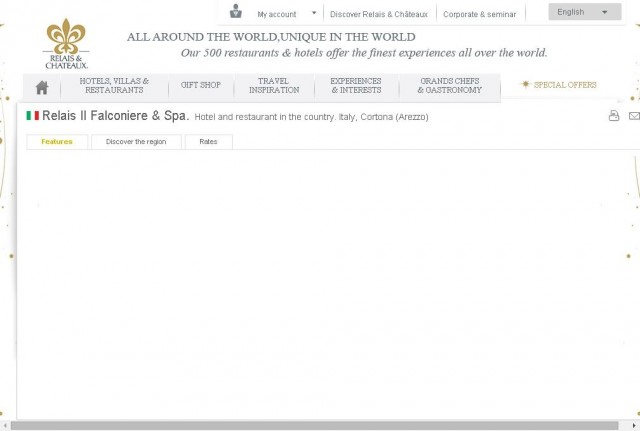Open the Gift Shop menu
This screenshot has width=640, height=431.
coord(201,85)
